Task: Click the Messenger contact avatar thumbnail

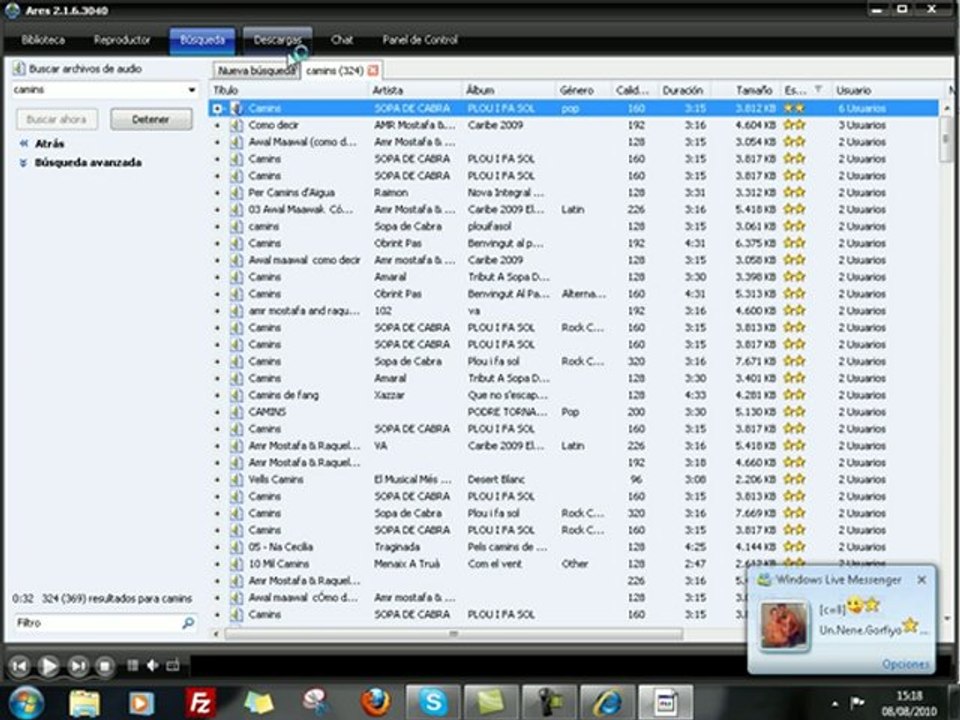Action: pos(783,625)
